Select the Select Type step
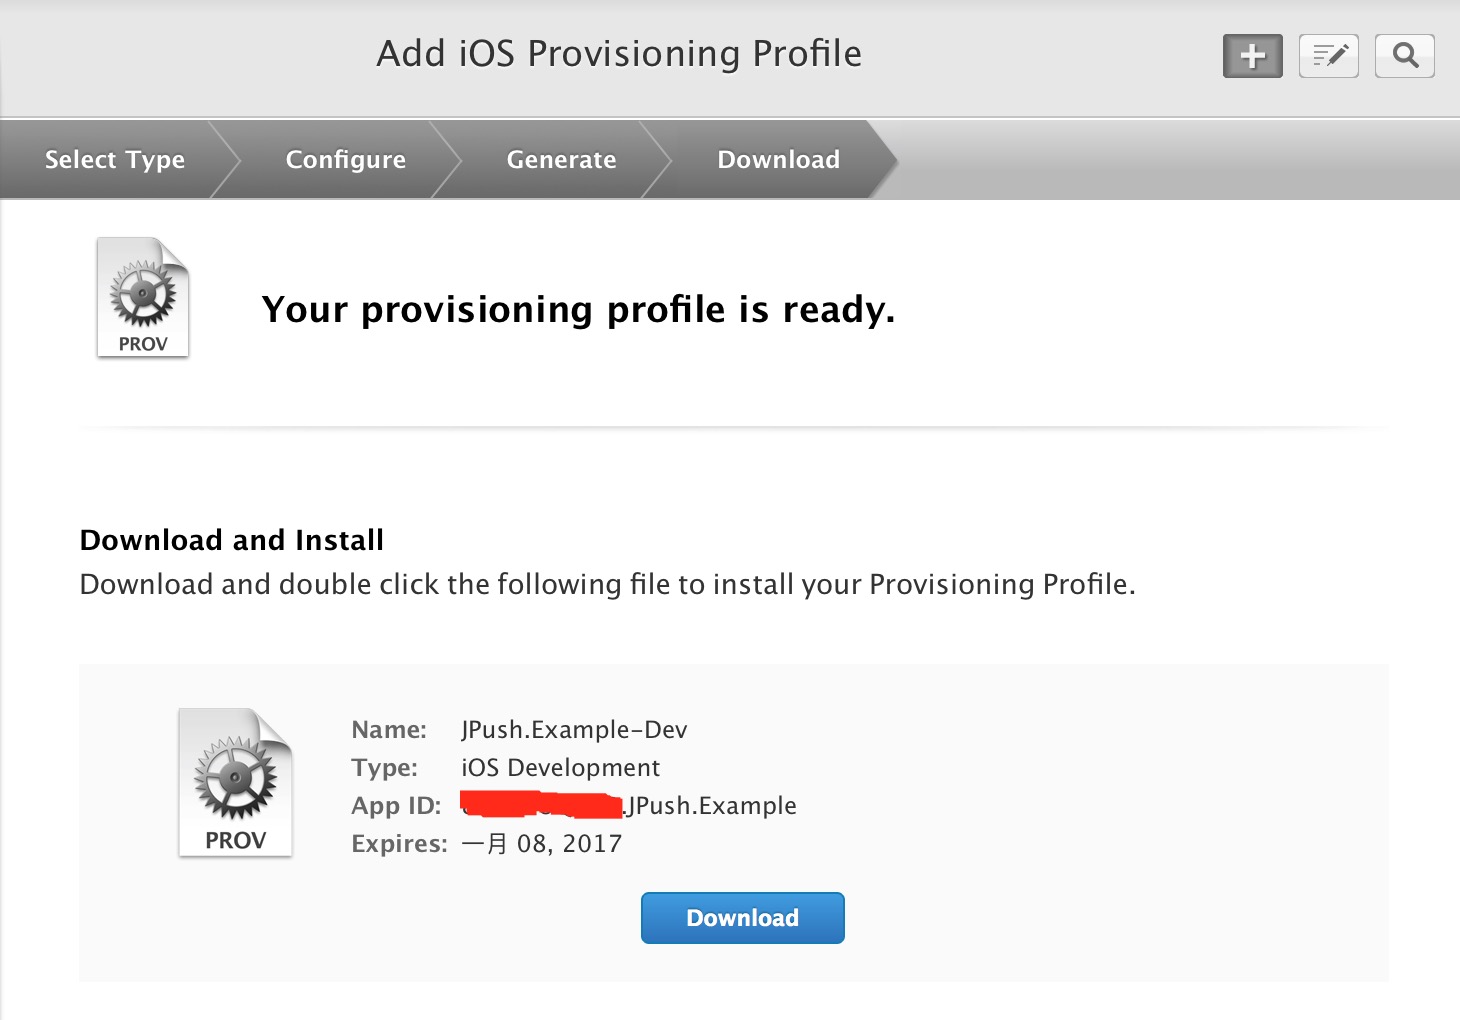Viewport: 1460px width, 1020px height. [x=115, y=160]
